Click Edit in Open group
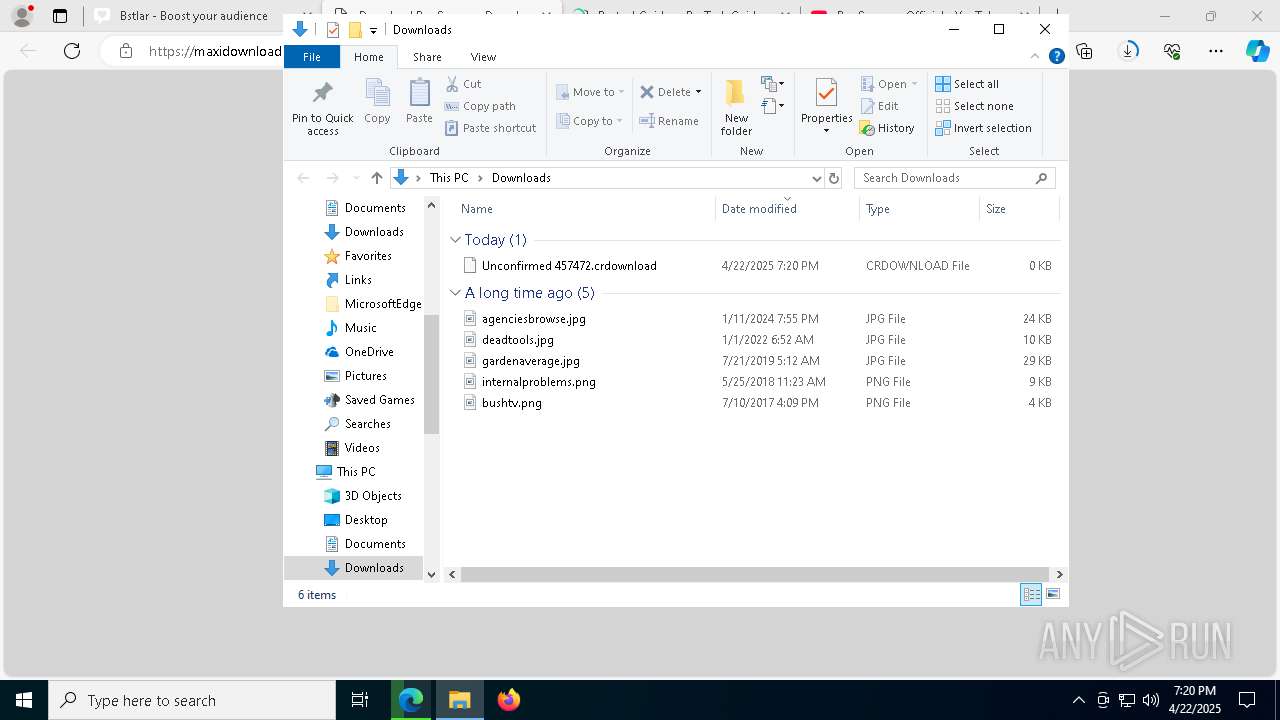 [x=879, y=106]
